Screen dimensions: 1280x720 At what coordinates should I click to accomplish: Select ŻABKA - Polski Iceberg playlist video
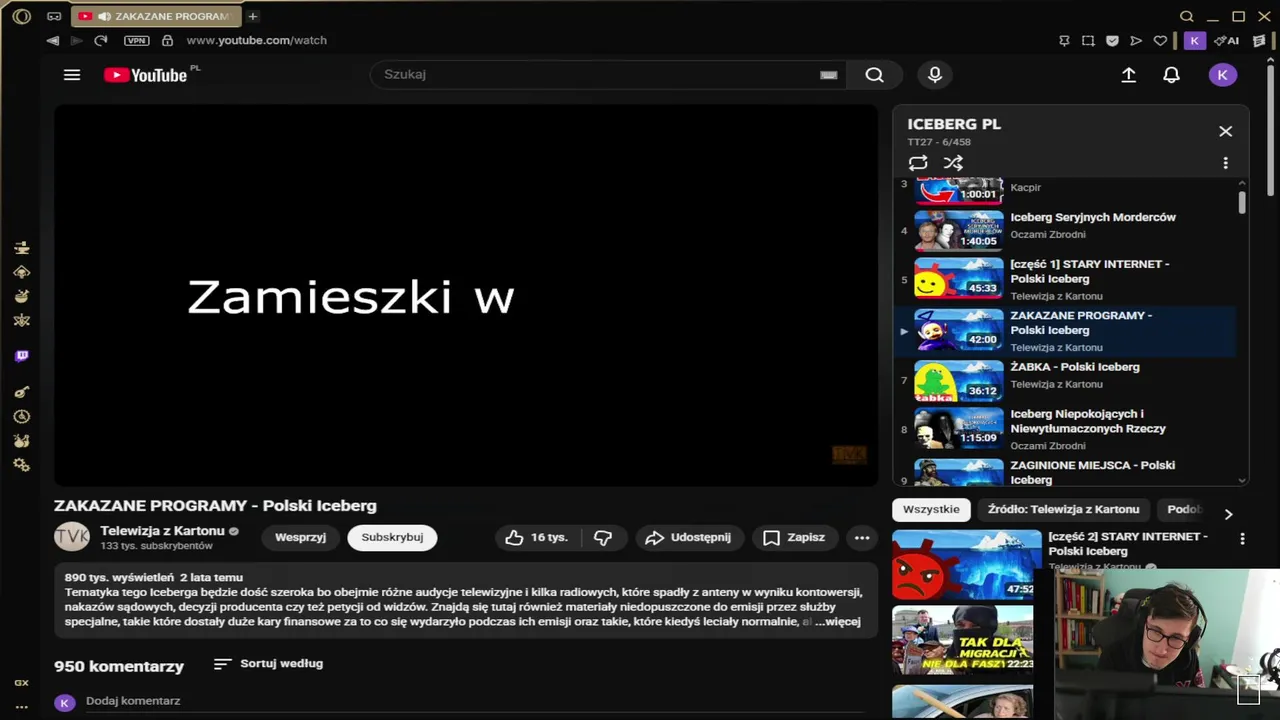(1065, 381)
